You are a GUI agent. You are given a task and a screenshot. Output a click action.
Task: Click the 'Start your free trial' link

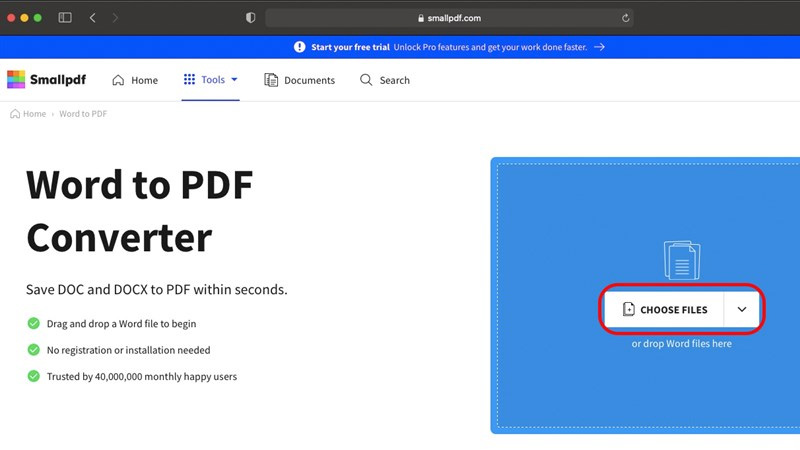pos(351,47)
